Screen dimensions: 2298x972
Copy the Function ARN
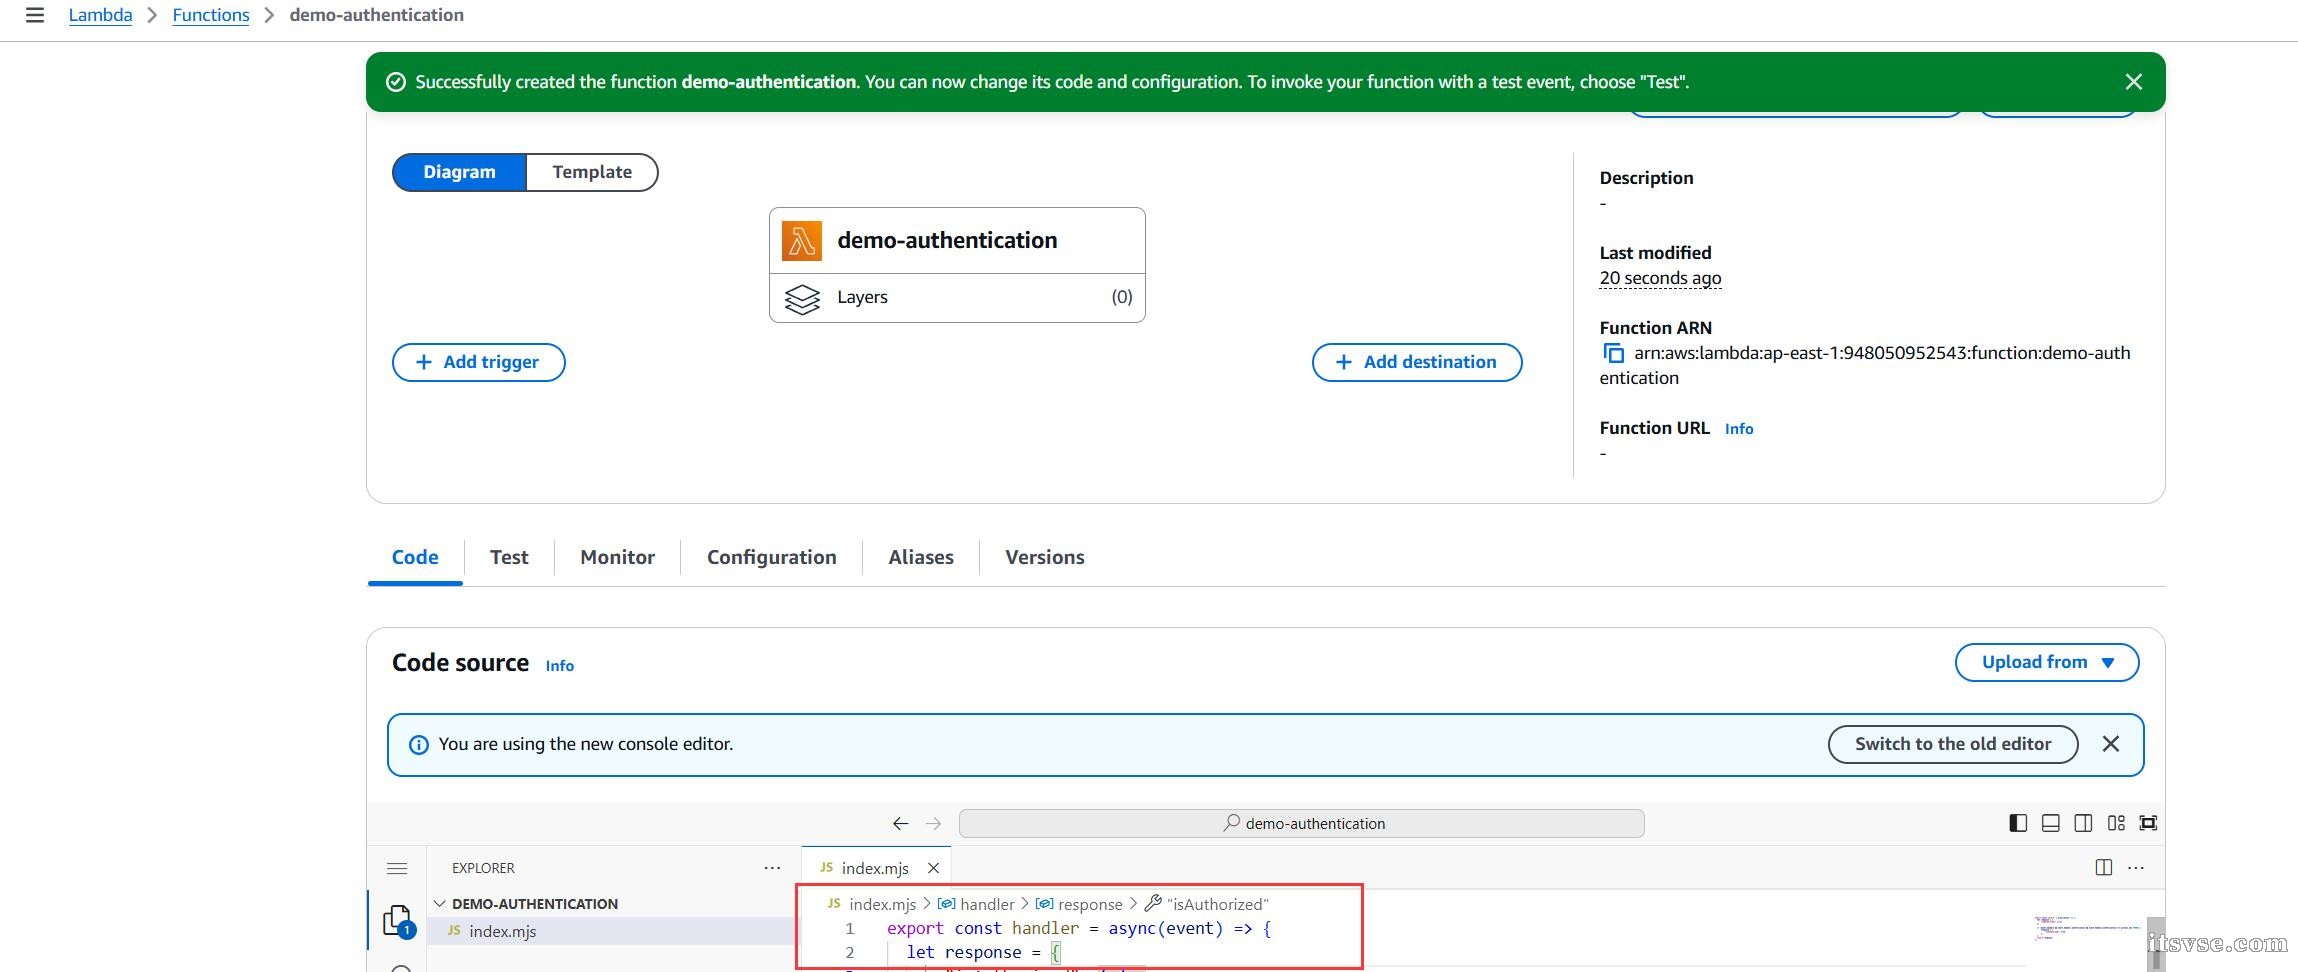click(1613, 353)
